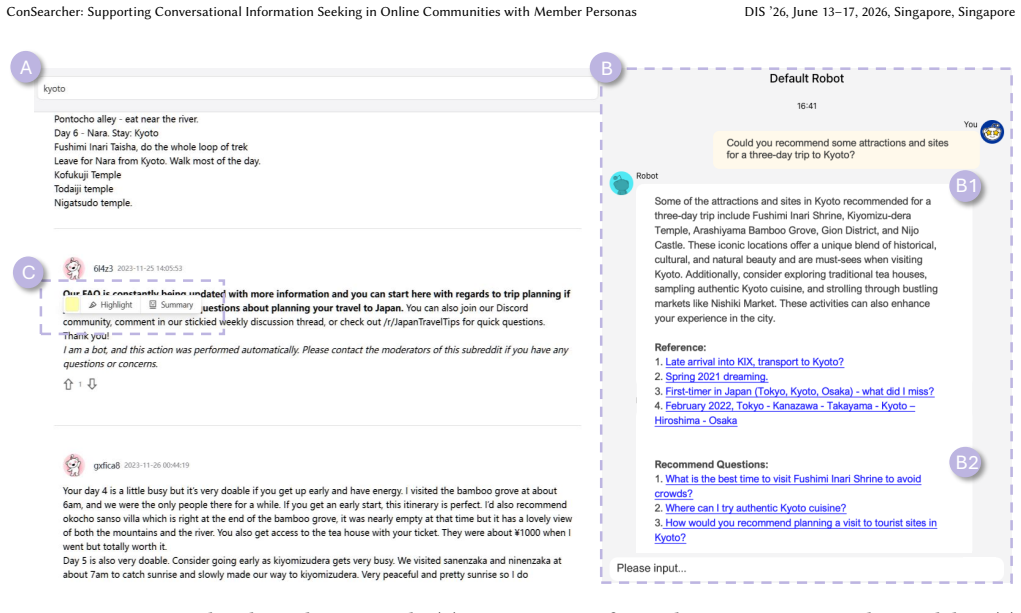Upvote the comment by 6l4z3
Image resolution: width=1021 pixels, height=613 pixels.
pyautogui.click(x=68, y=384)
